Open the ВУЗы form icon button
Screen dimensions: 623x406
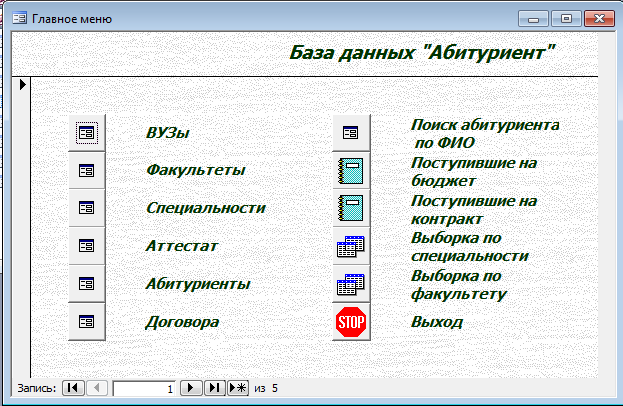[x=87, y=132]
